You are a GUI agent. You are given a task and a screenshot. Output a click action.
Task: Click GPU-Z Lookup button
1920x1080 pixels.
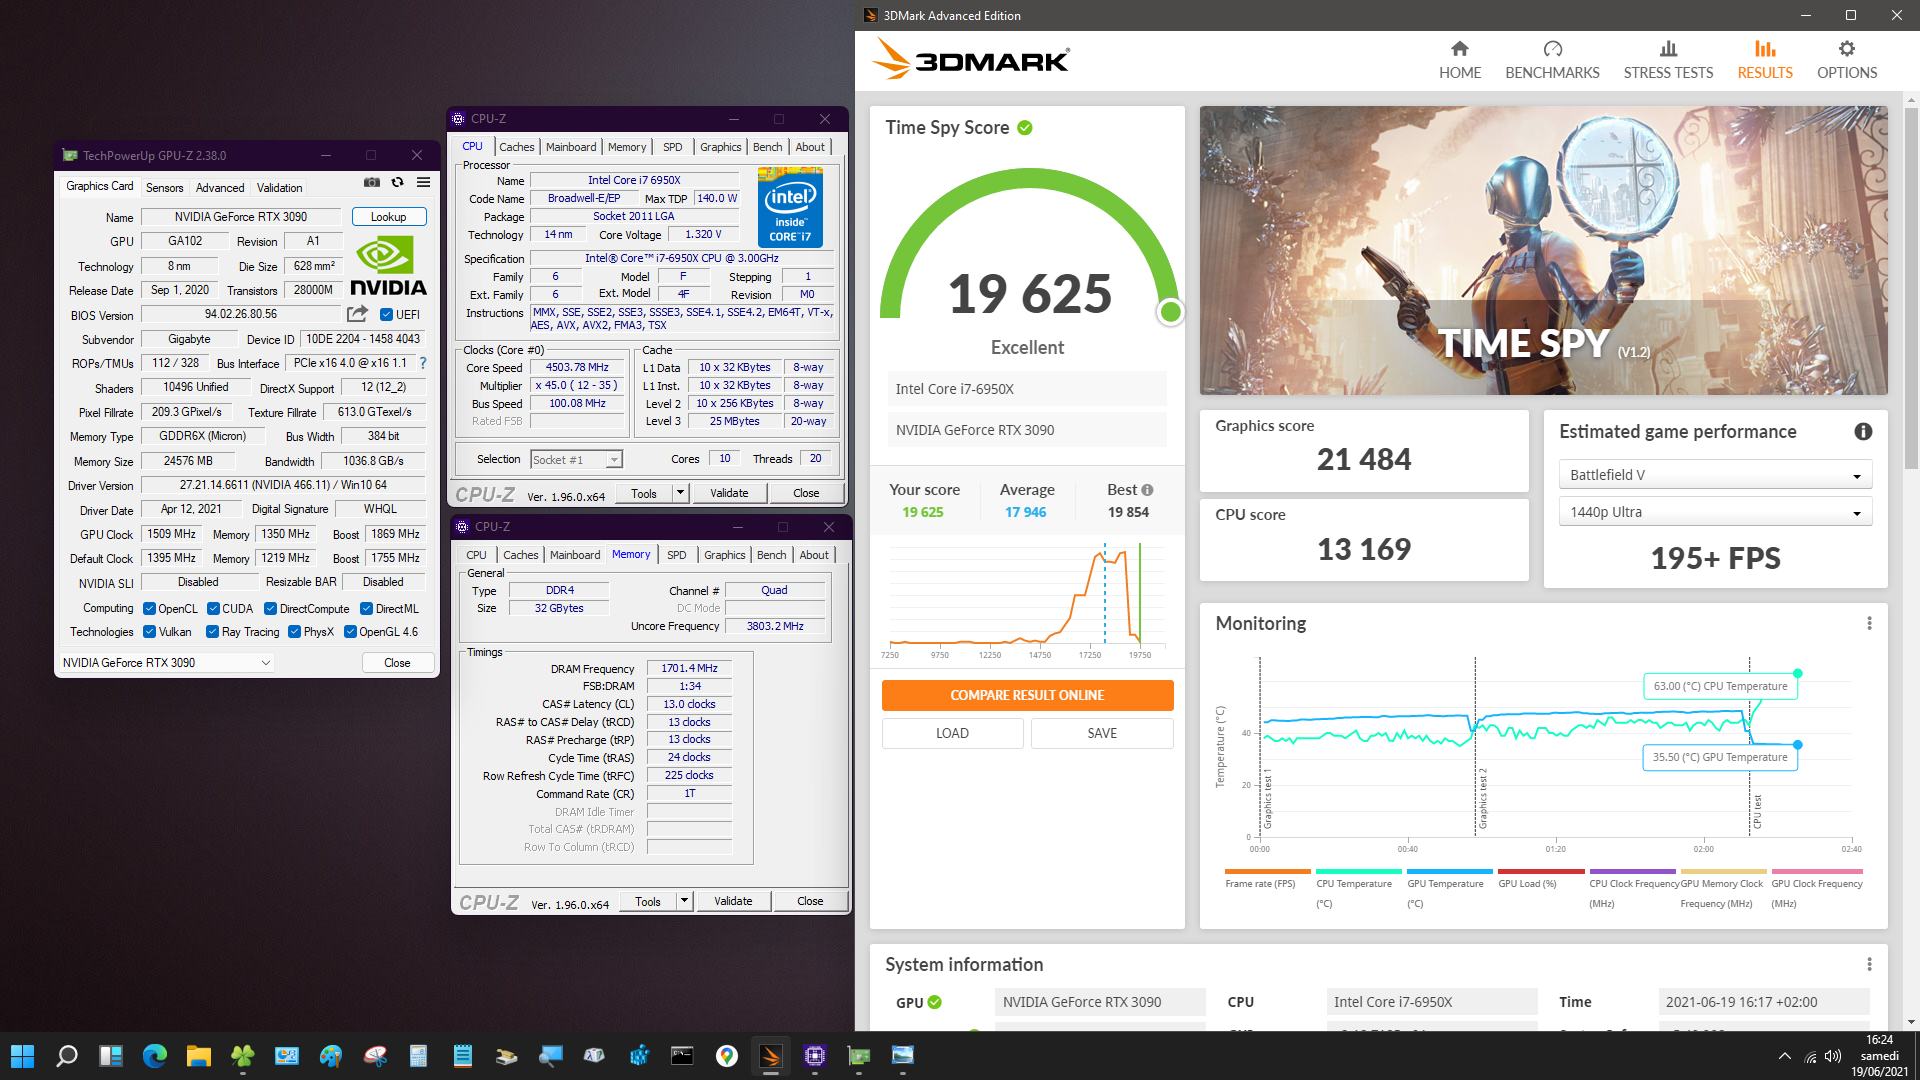point(388,217)
